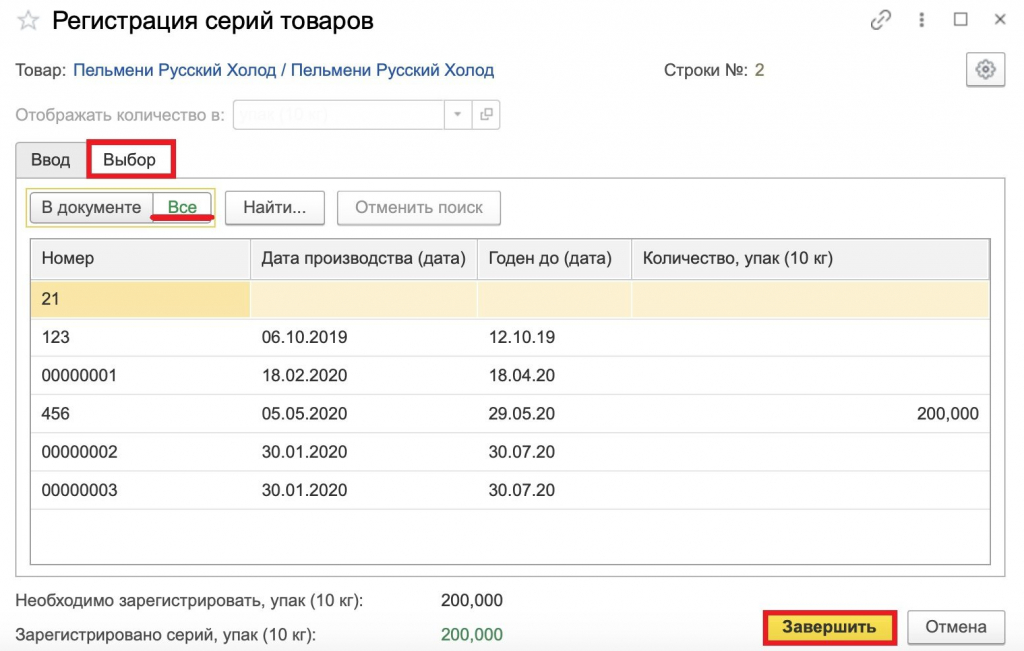The width and height of the screenshot is (1024, 651).
Task: Copy link to this form via chain icon
Action: coord(880,20)
